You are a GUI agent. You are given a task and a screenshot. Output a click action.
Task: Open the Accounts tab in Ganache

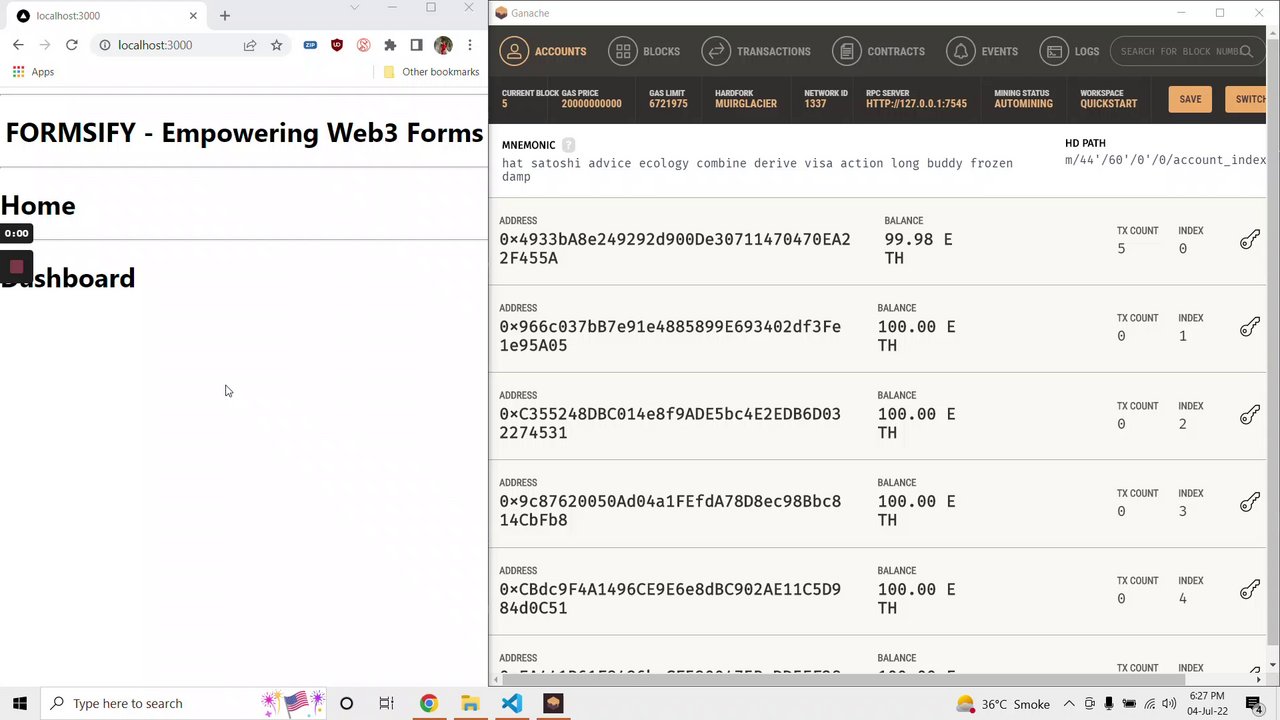coord(543,51)
